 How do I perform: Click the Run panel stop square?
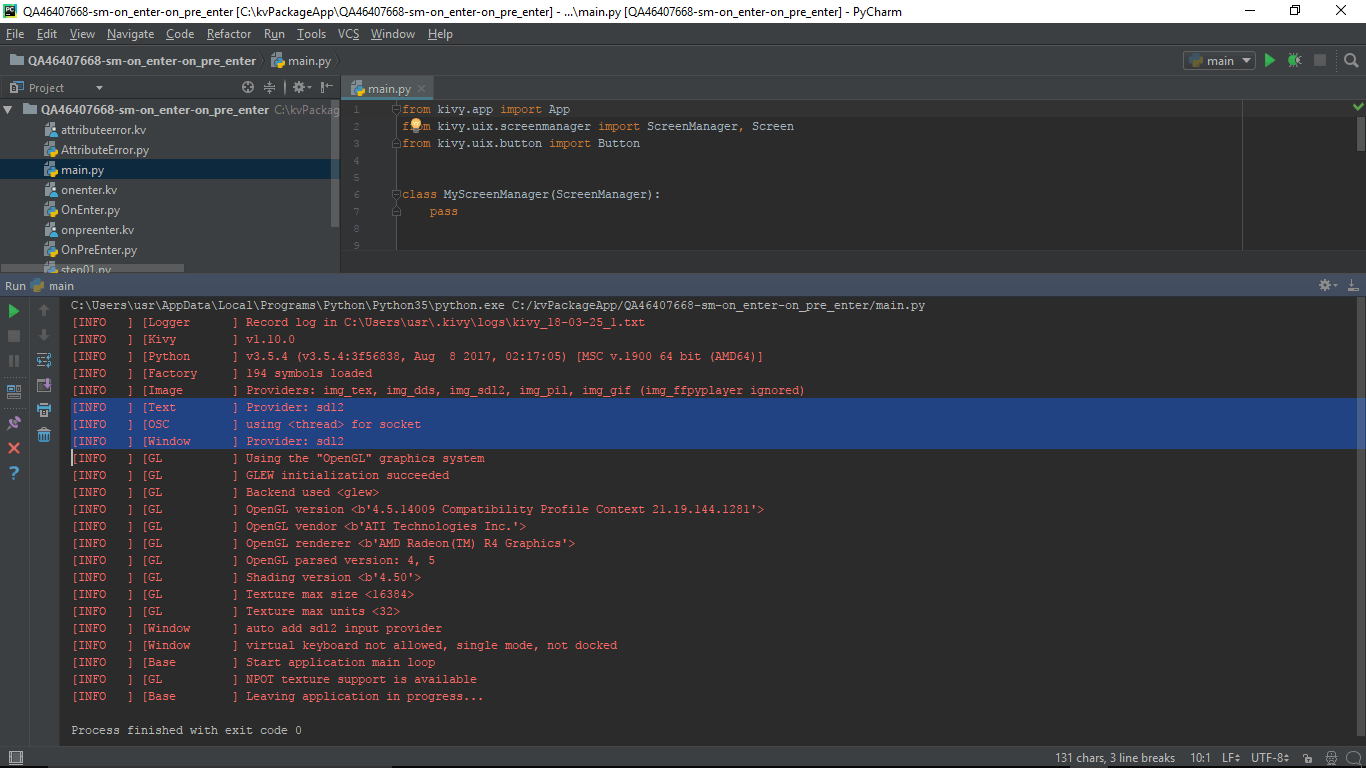(x=14, y=336)
